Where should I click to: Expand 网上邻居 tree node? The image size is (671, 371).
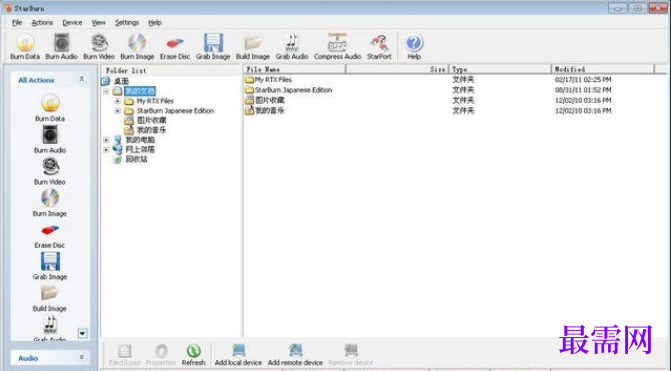click(106, 150)
